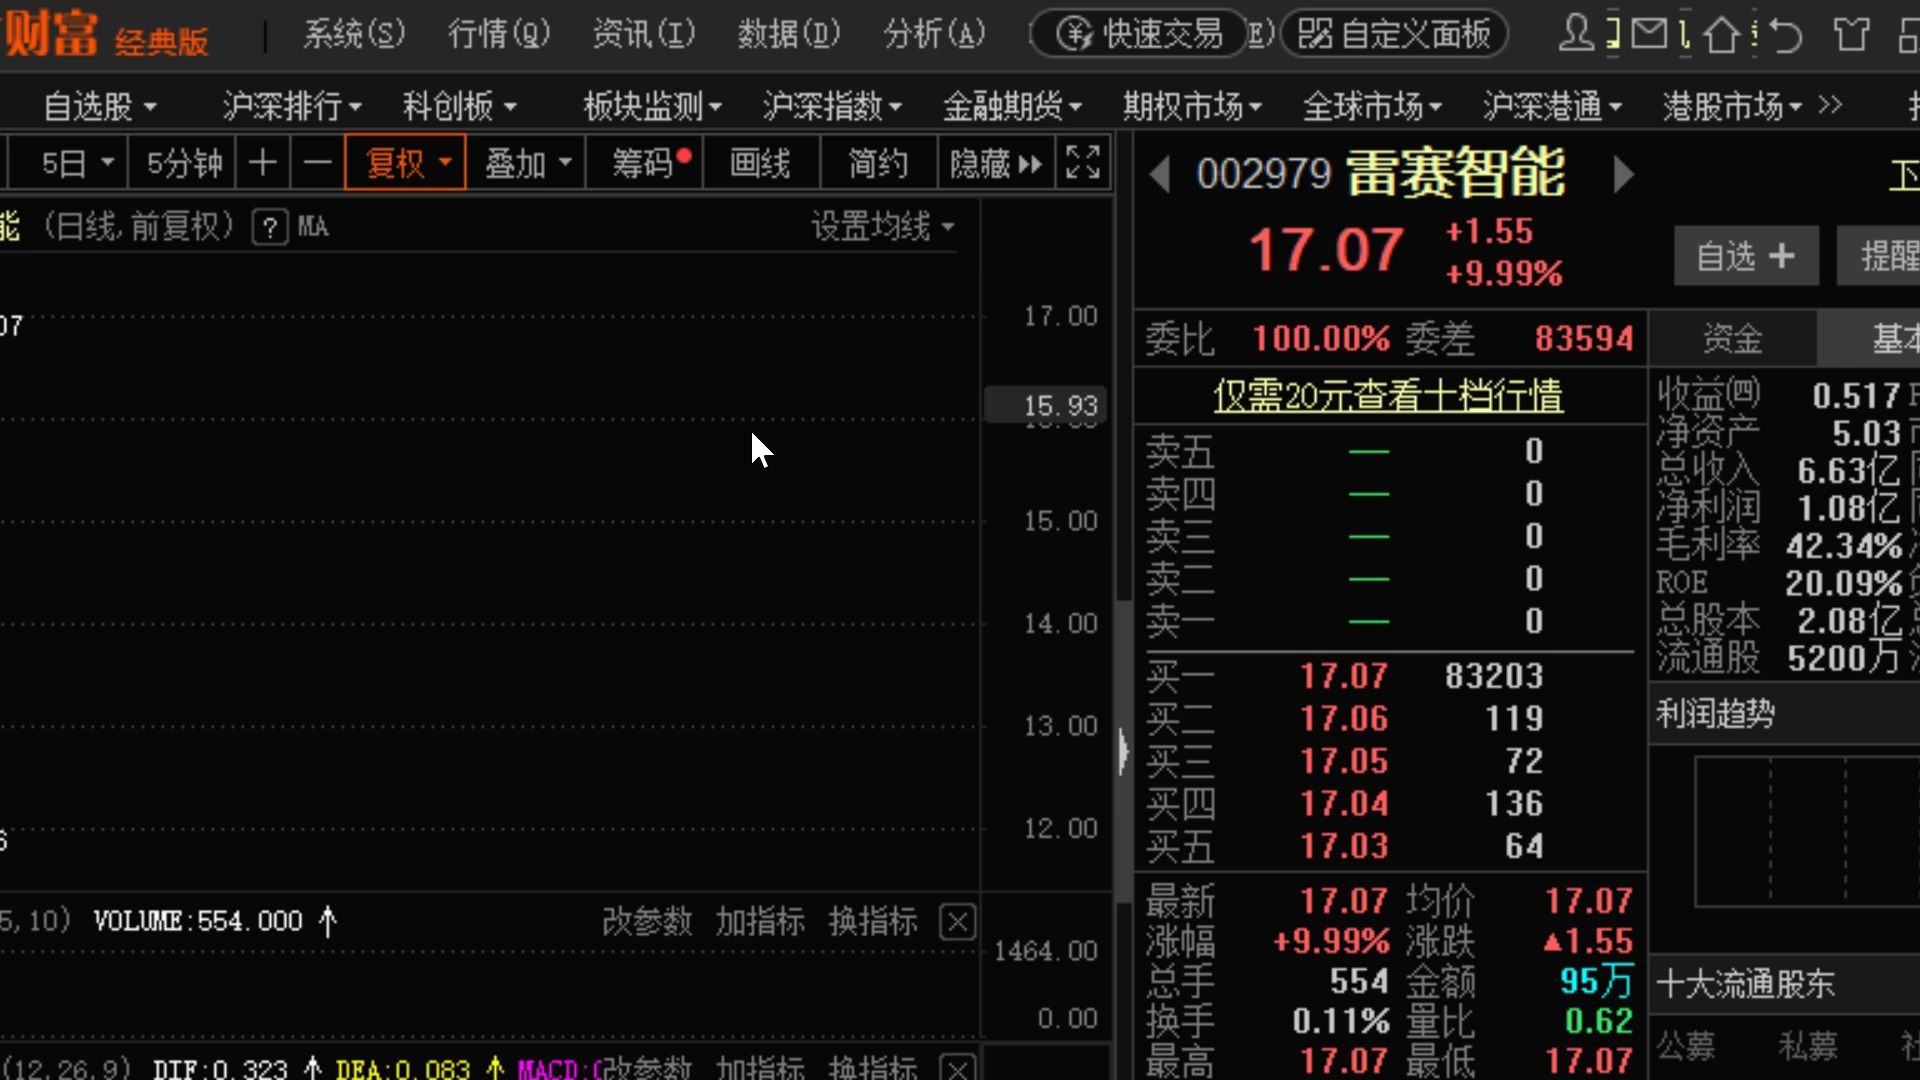Click the zoom-in plus icon

pos(263,162)
